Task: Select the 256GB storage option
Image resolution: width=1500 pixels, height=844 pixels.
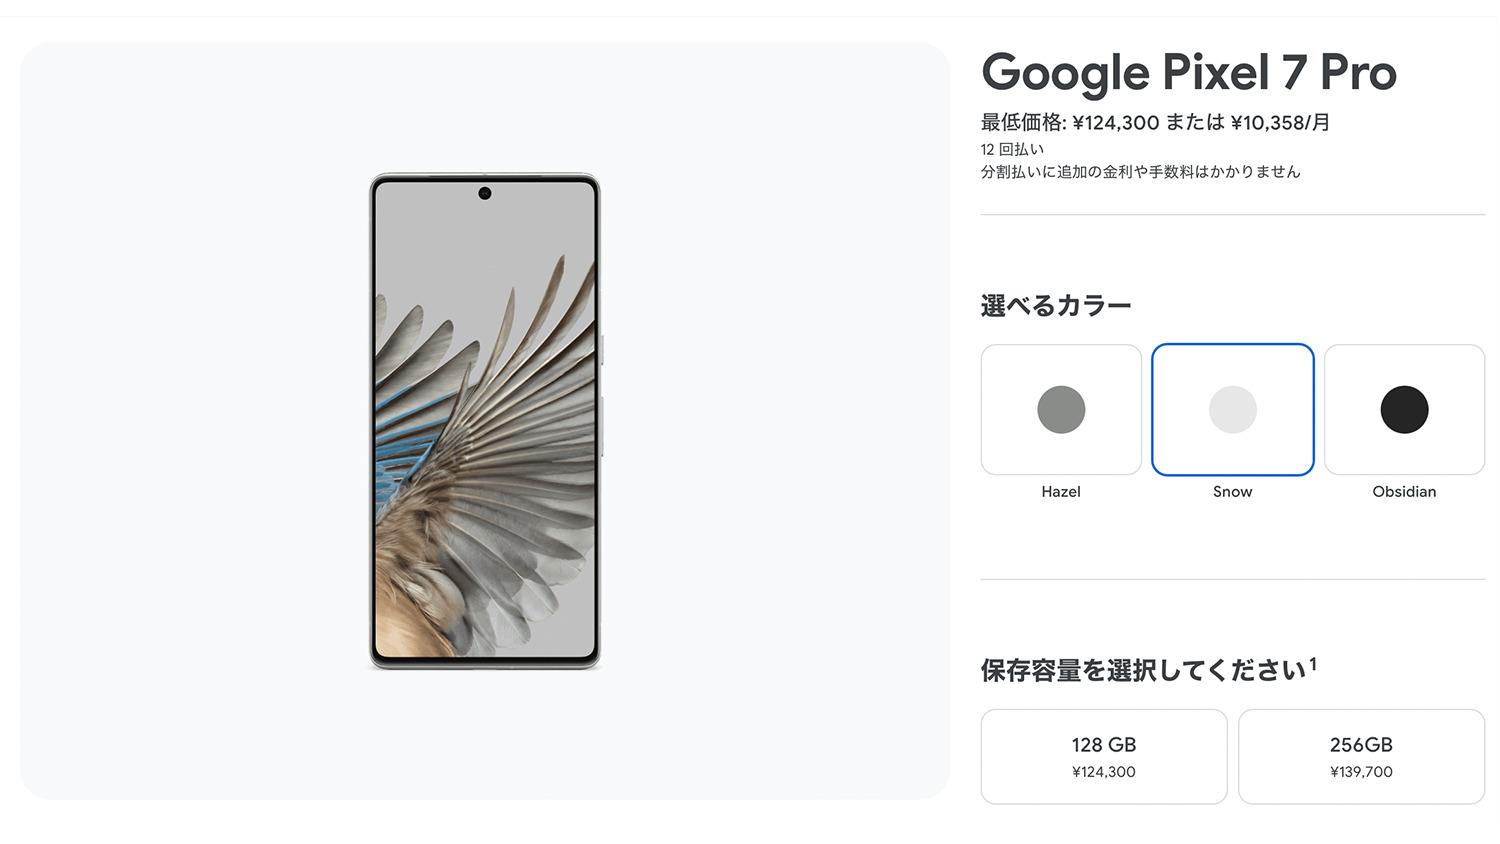Action: 1361,756
